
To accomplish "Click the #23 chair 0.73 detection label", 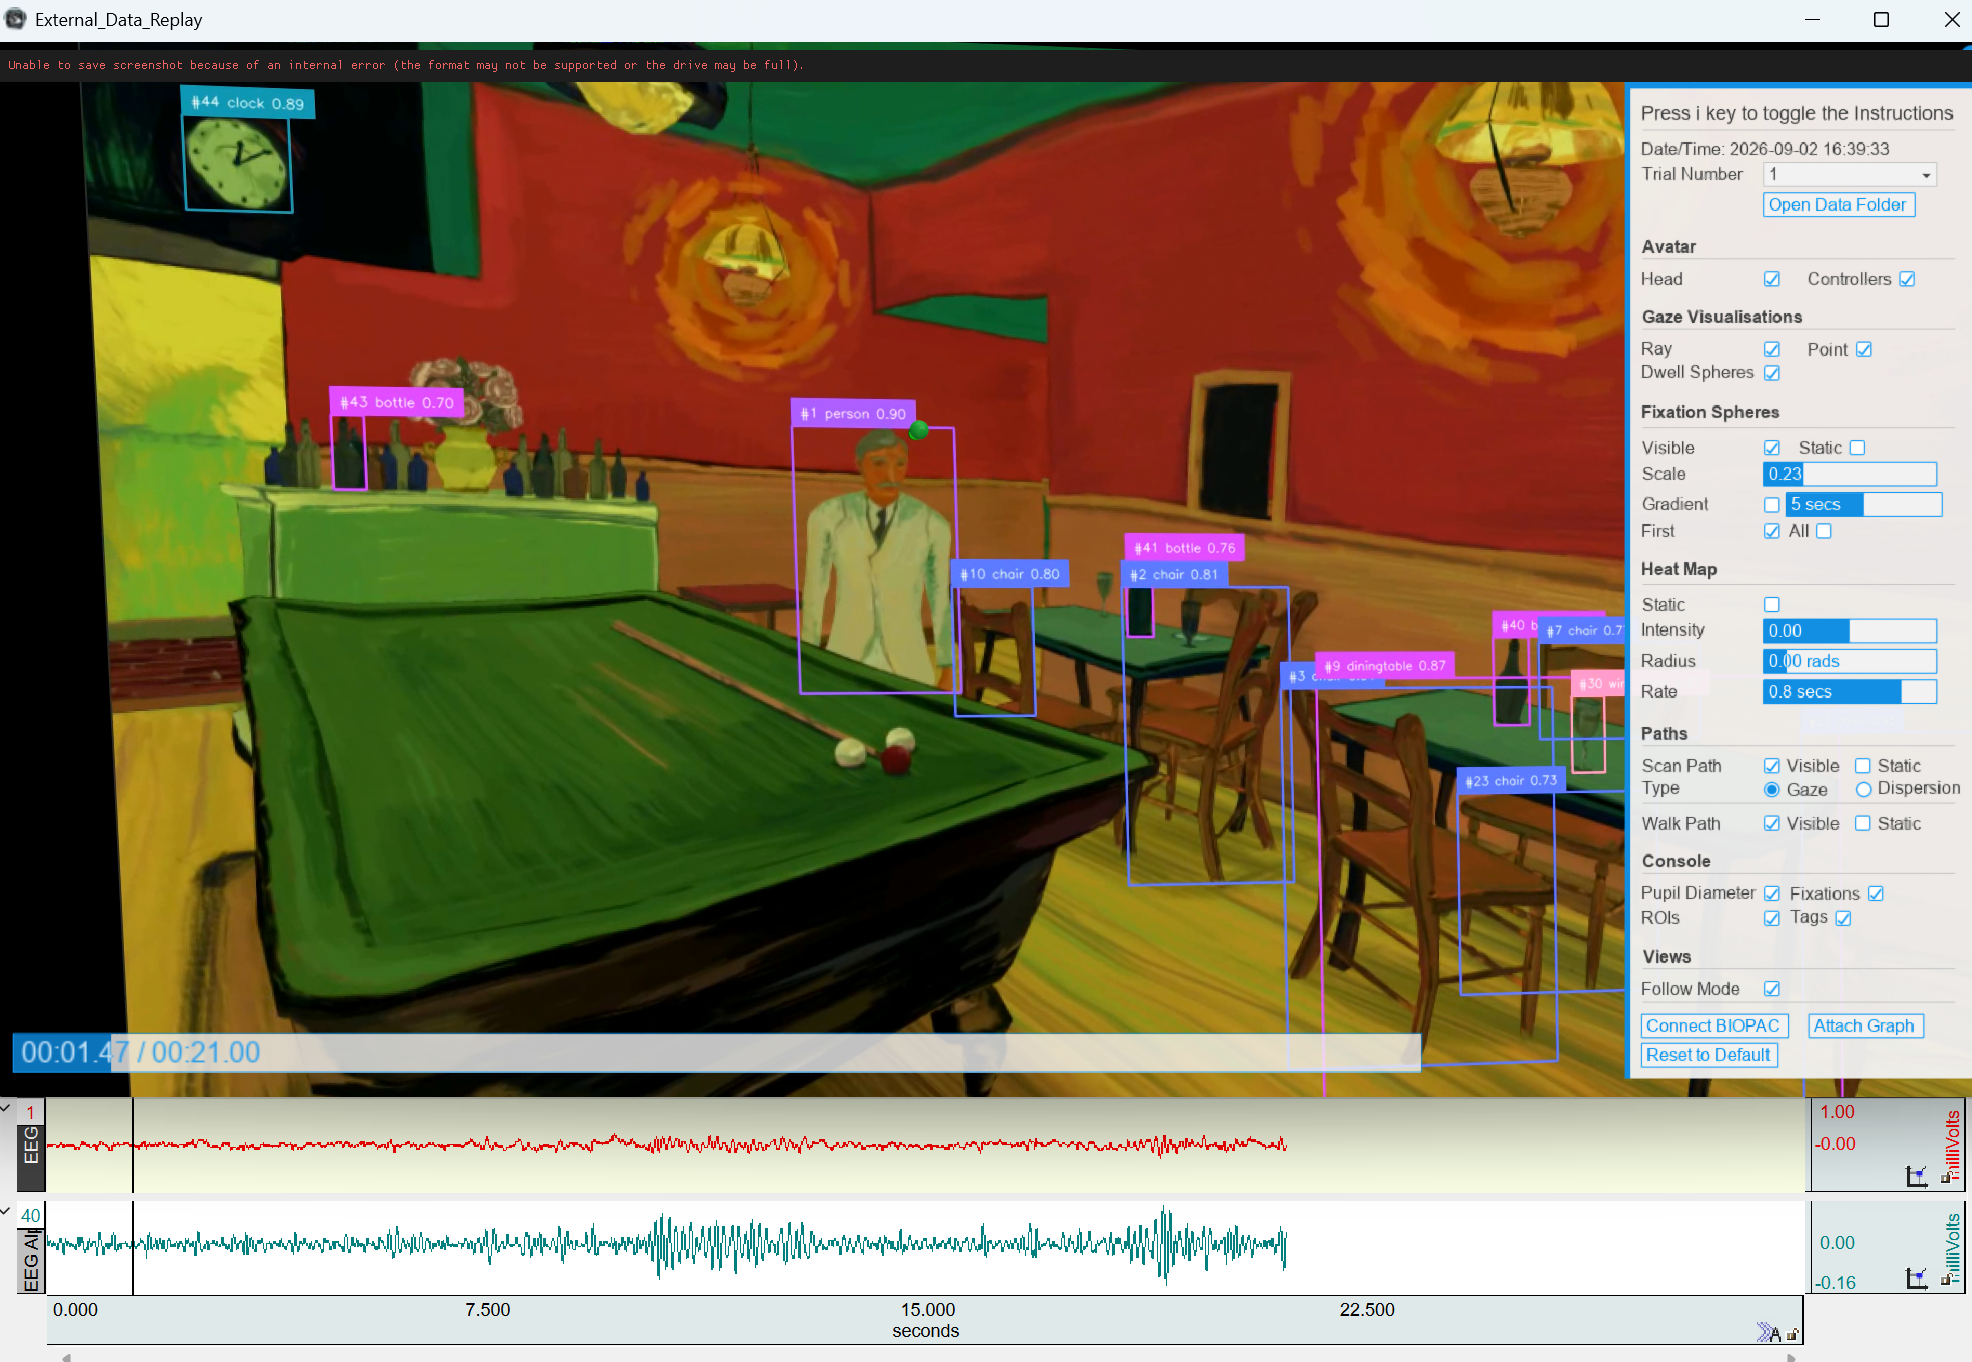I will (x=1511, y=780).
